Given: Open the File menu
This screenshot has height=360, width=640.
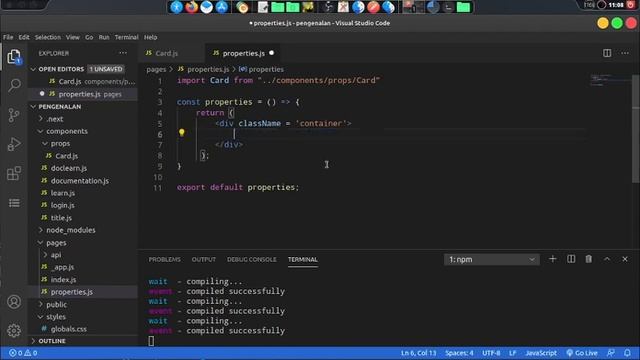Looking at the screenshot, I should (x=8, y=37).
